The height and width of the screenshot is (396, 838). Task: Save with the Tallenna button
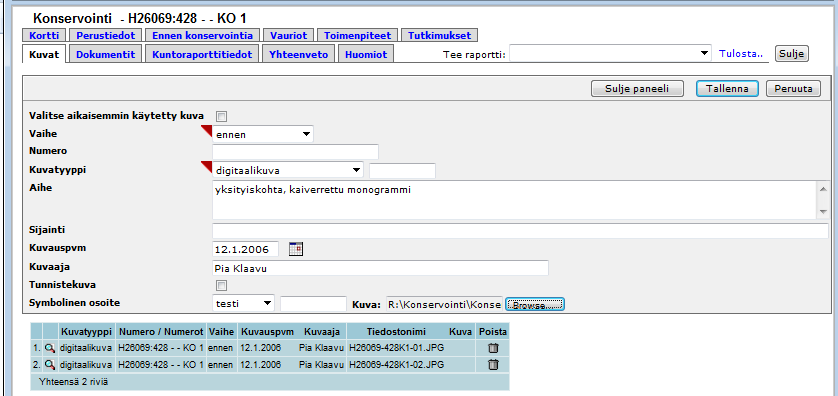click(727, 89)
